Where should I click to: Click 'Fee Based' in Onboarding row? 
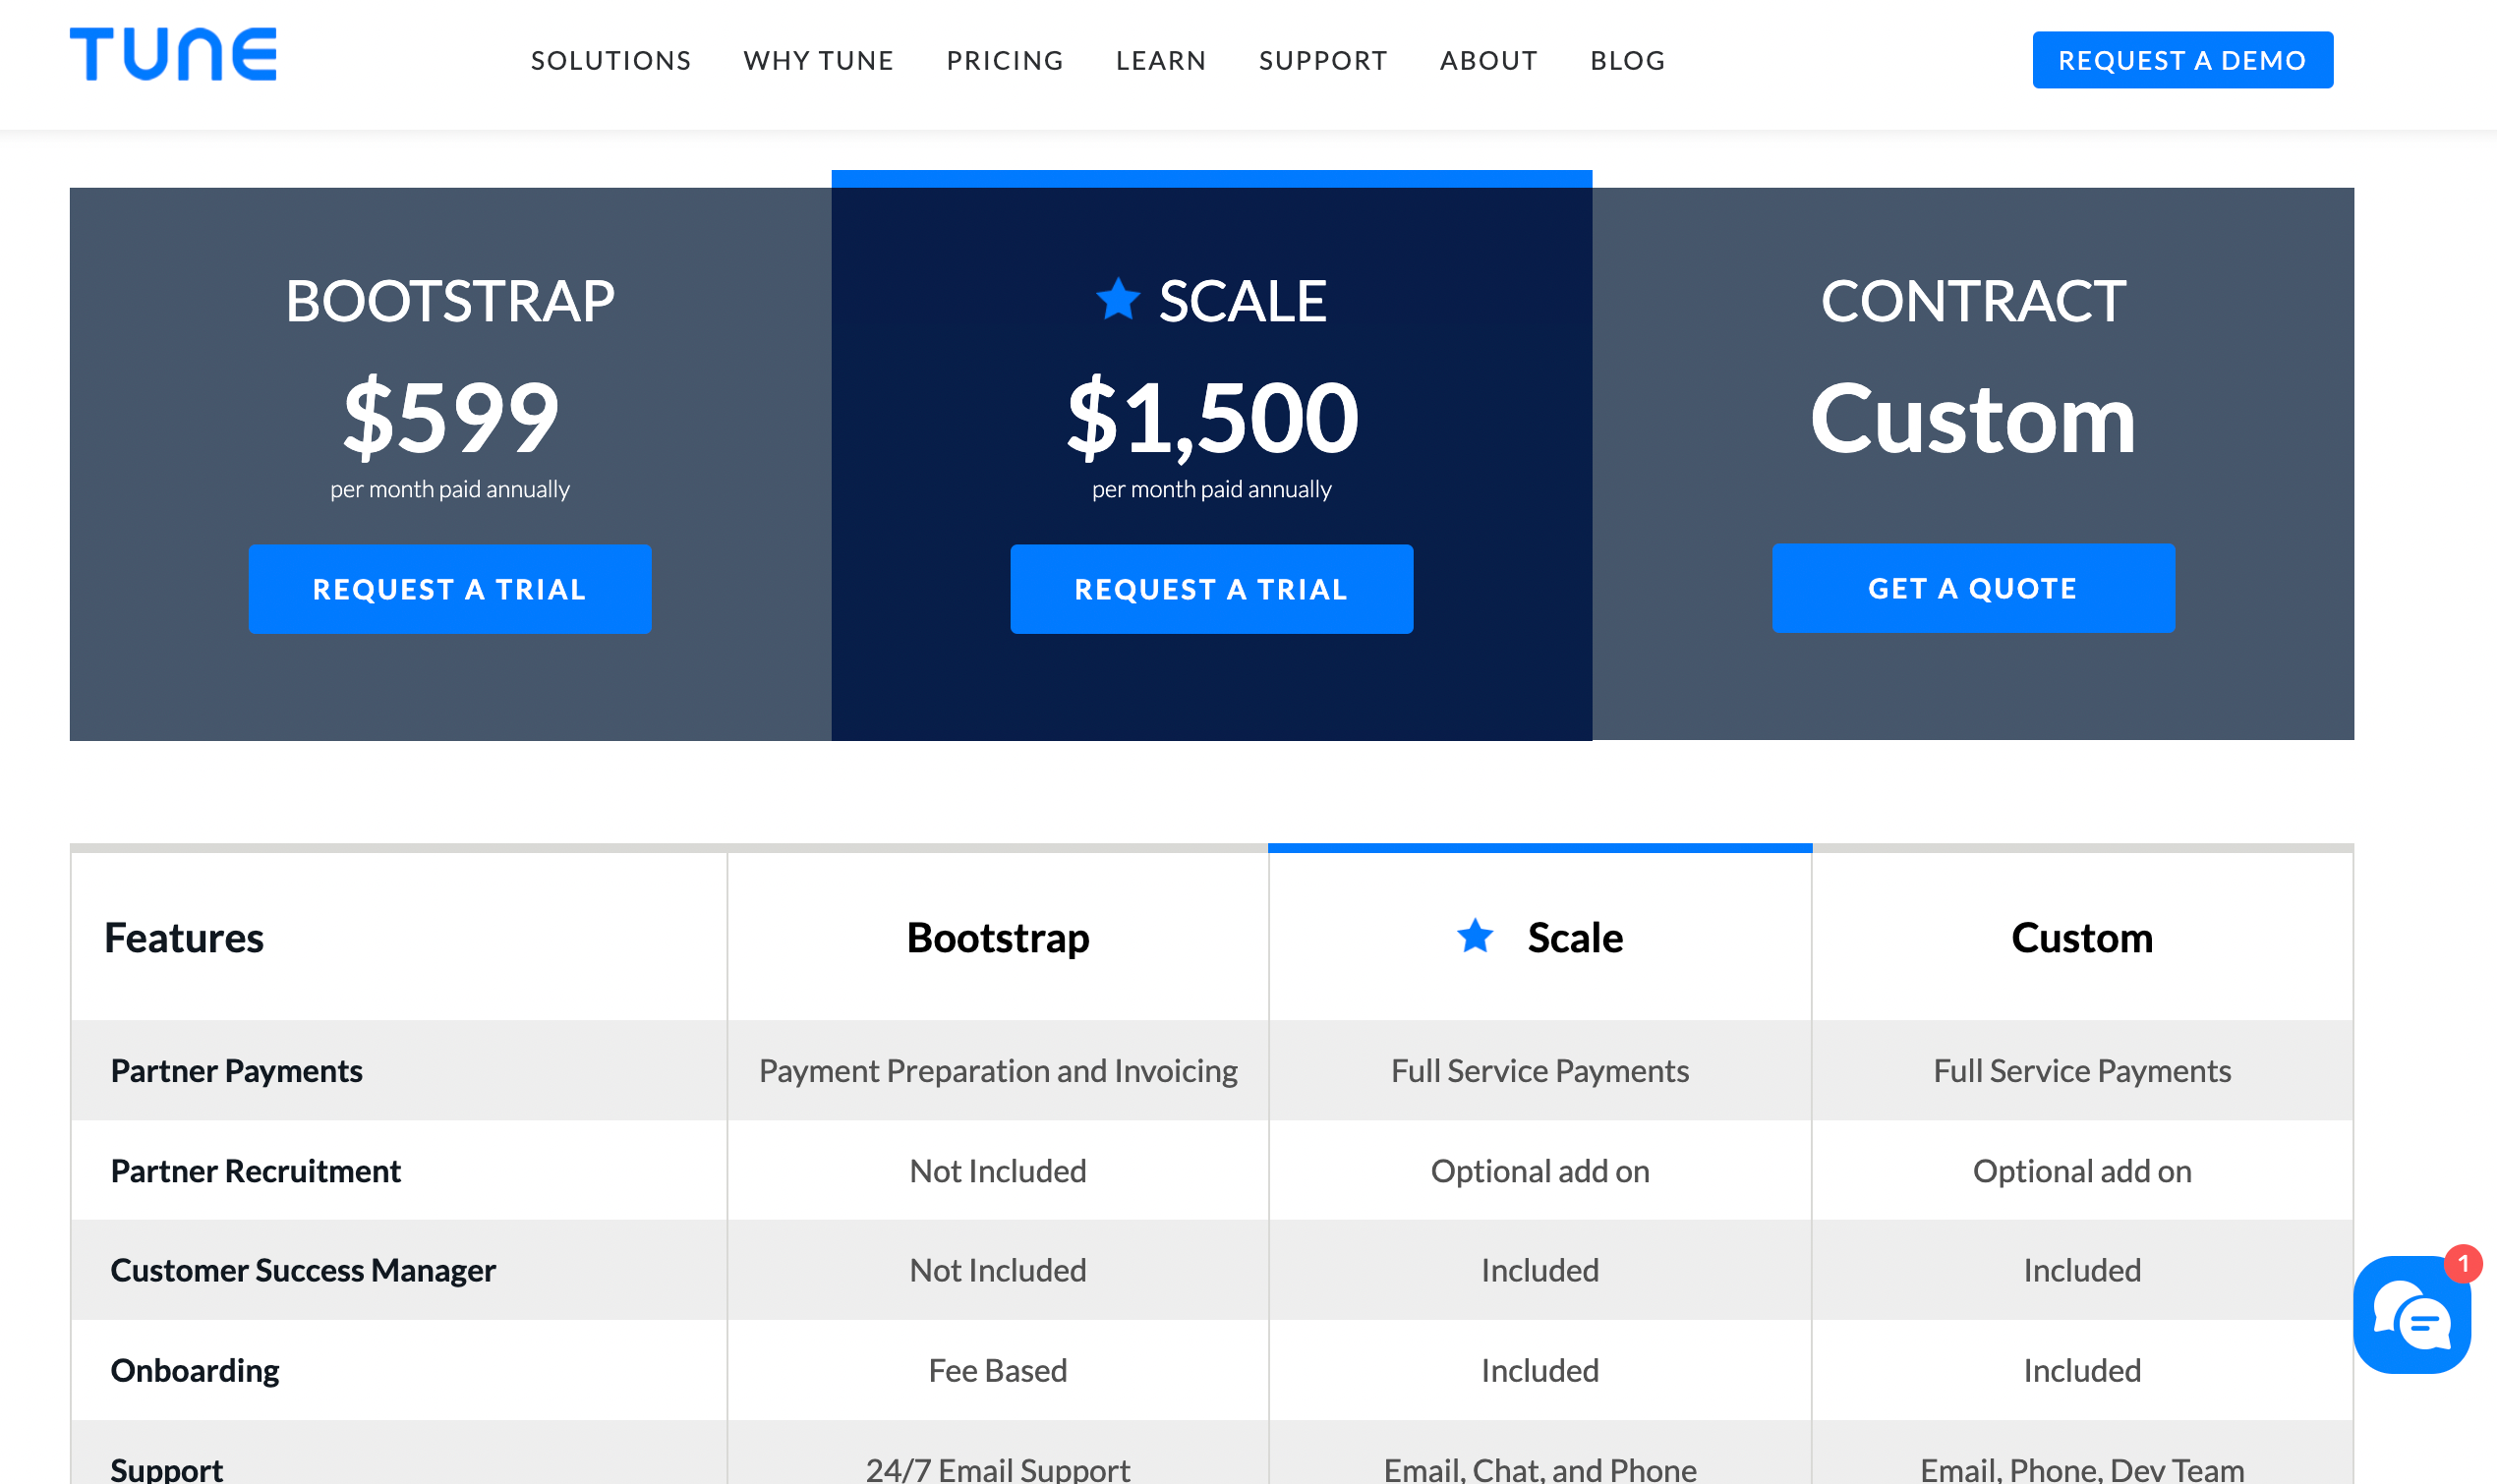coord(998,1370)
